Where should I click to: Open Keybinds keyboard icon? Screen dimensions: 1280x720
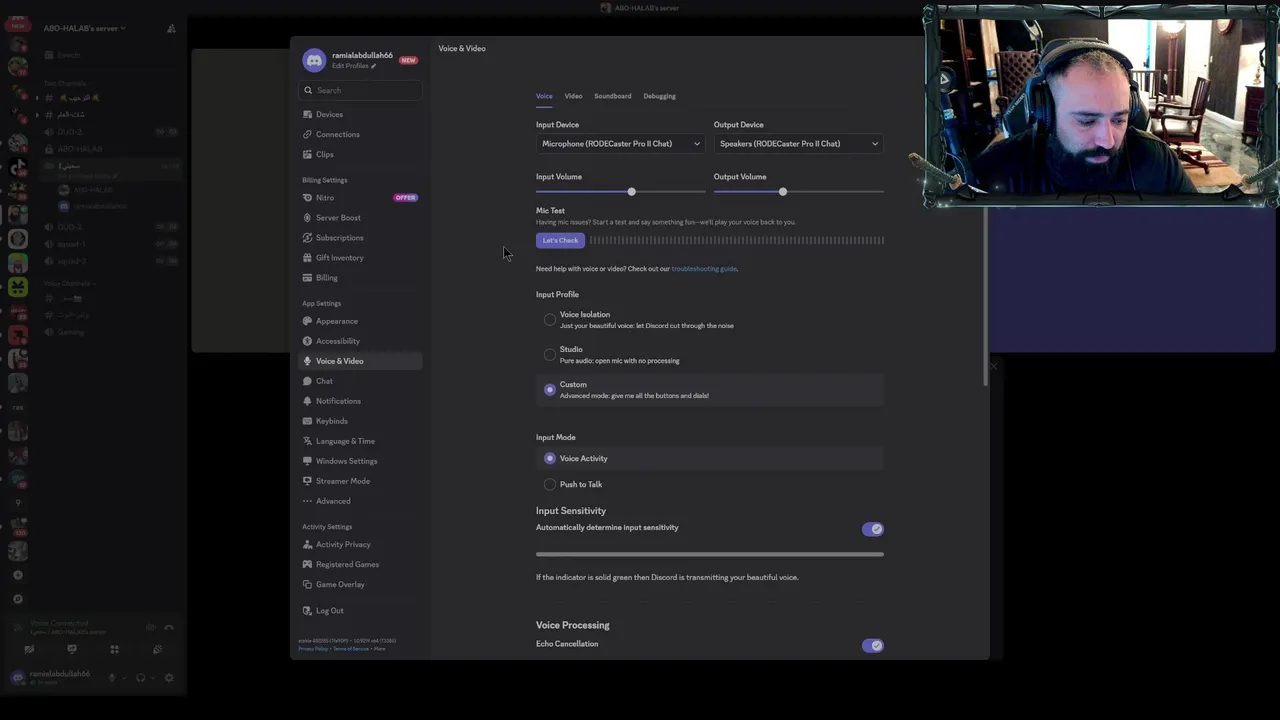point(308,421)
